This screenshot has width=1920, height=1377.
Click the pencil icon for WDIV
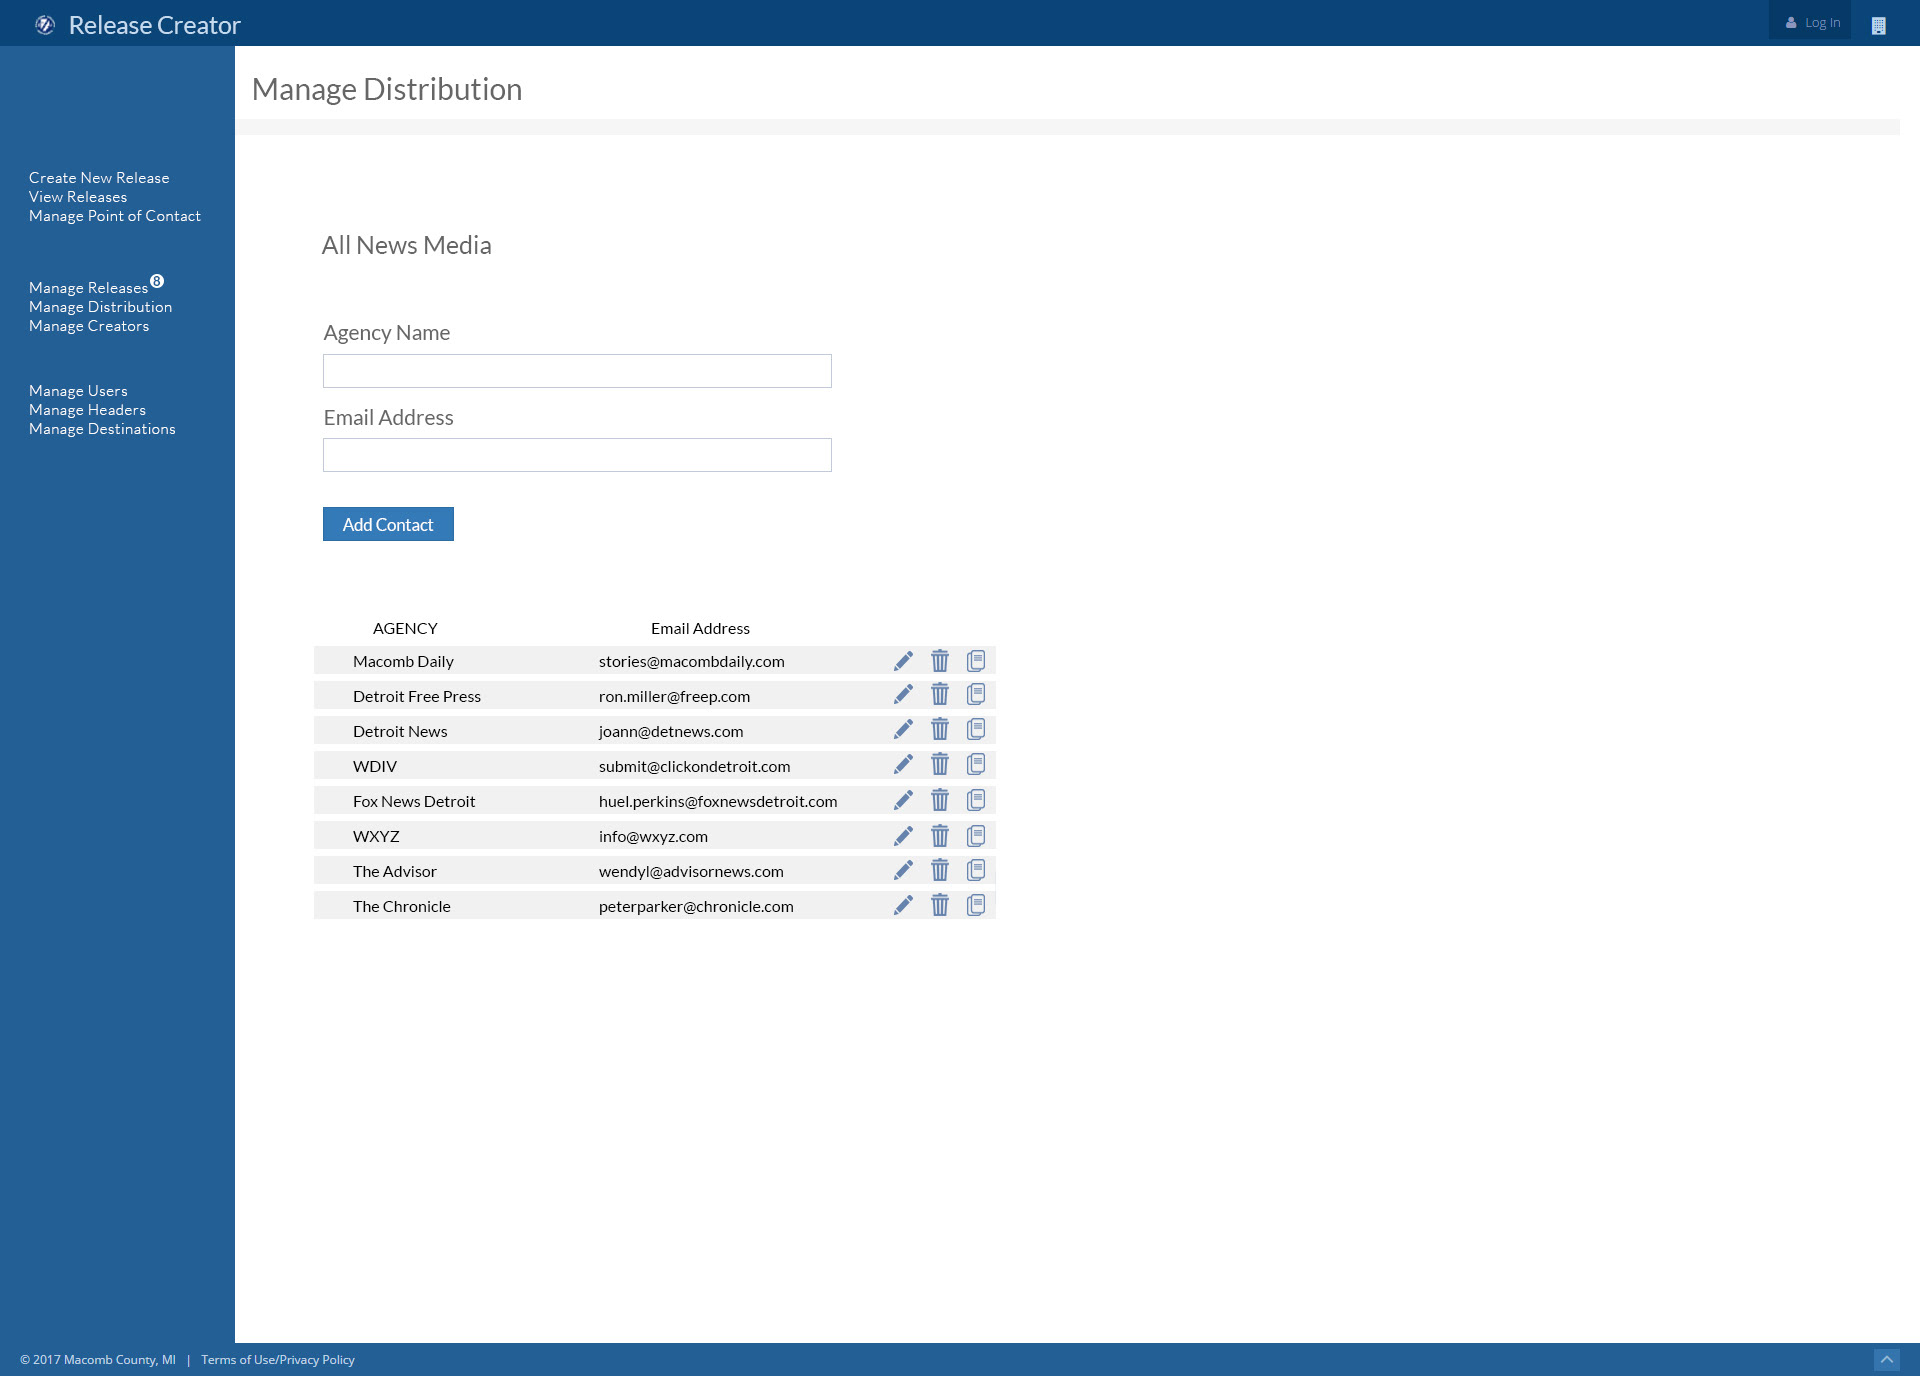point(903,765)
